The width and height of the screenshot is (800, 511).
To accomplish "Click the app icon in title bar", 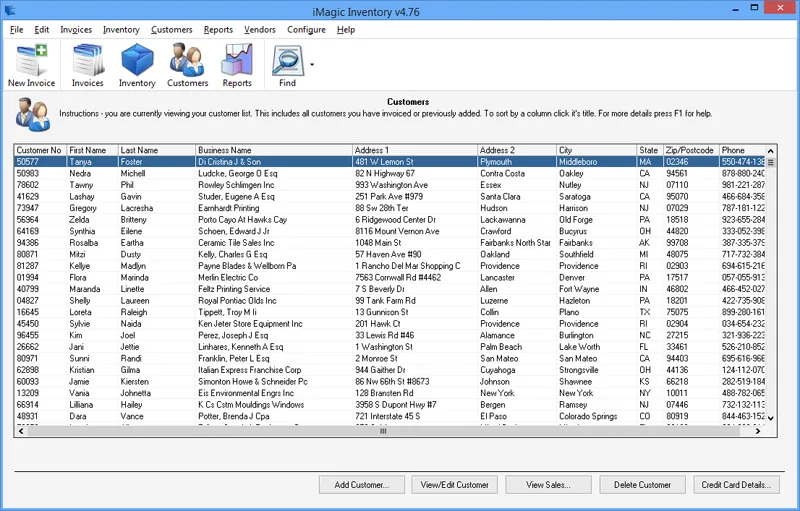I will (10, 10).
